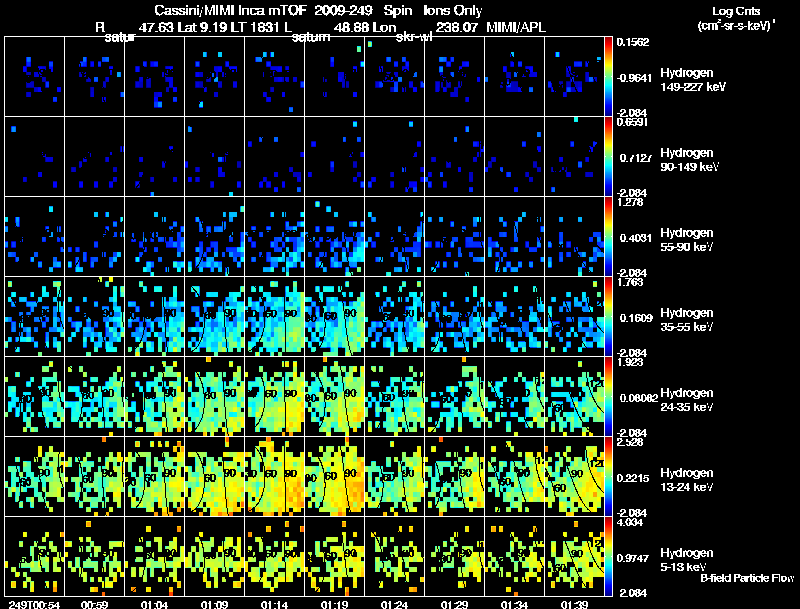
Task: Open the 35-55 keV image panel at 01:24
Action: point(394,317)
